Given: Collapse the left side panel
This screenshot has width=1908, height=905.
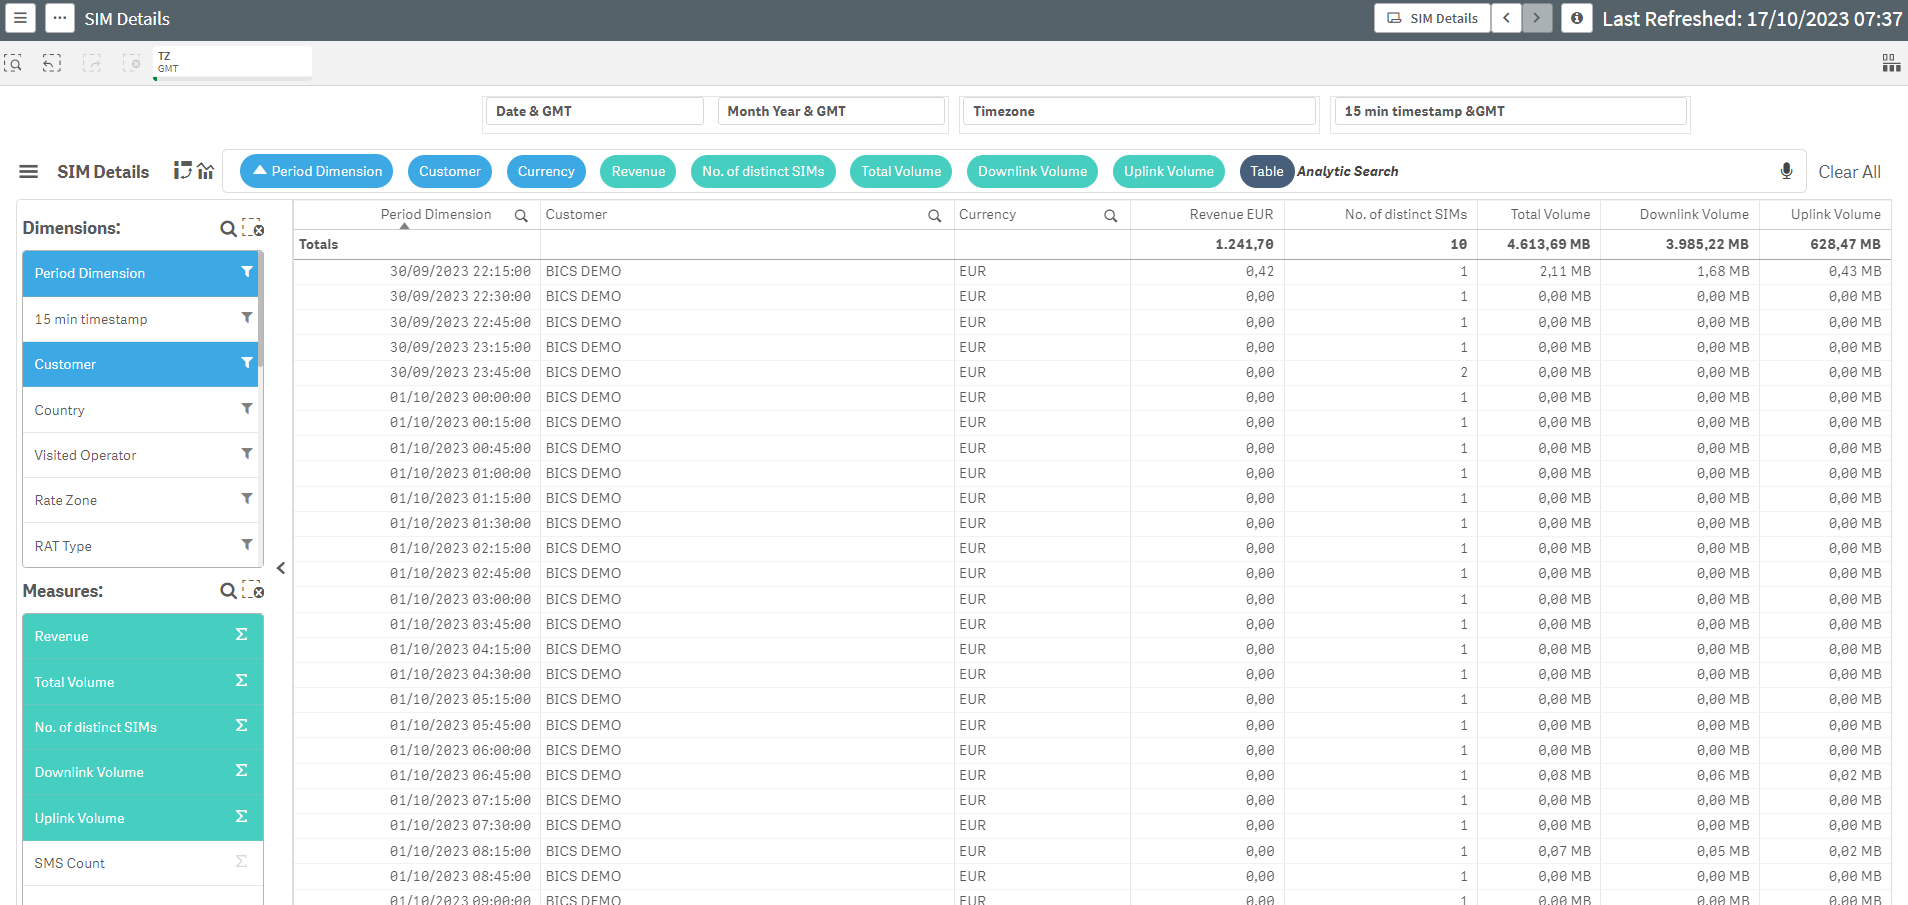Looking at the screenshot, I should (x=281, y=568).
